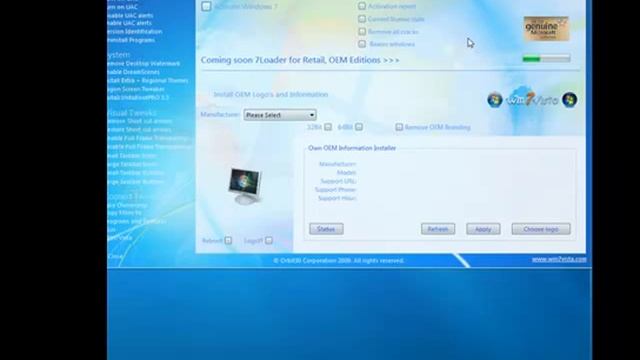Choose 'Small Taskbar Icons' option
Image resolution: width=640 pixels, height=360 pixels.
pyautogui.click(x=132, y=156)
